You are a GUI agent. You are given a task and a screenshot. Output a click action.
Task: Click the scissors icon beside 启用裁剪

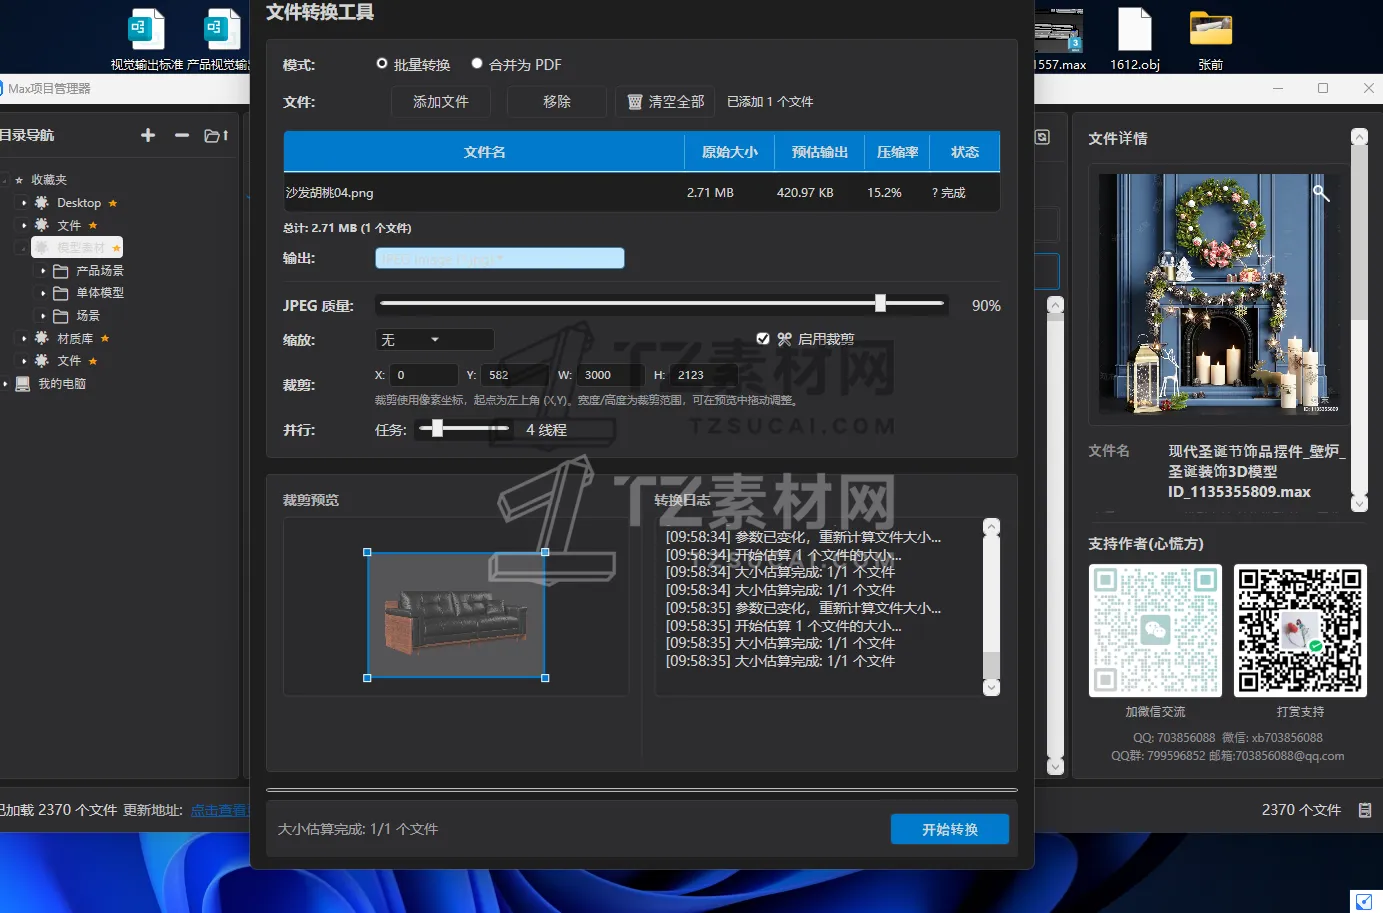786,338
